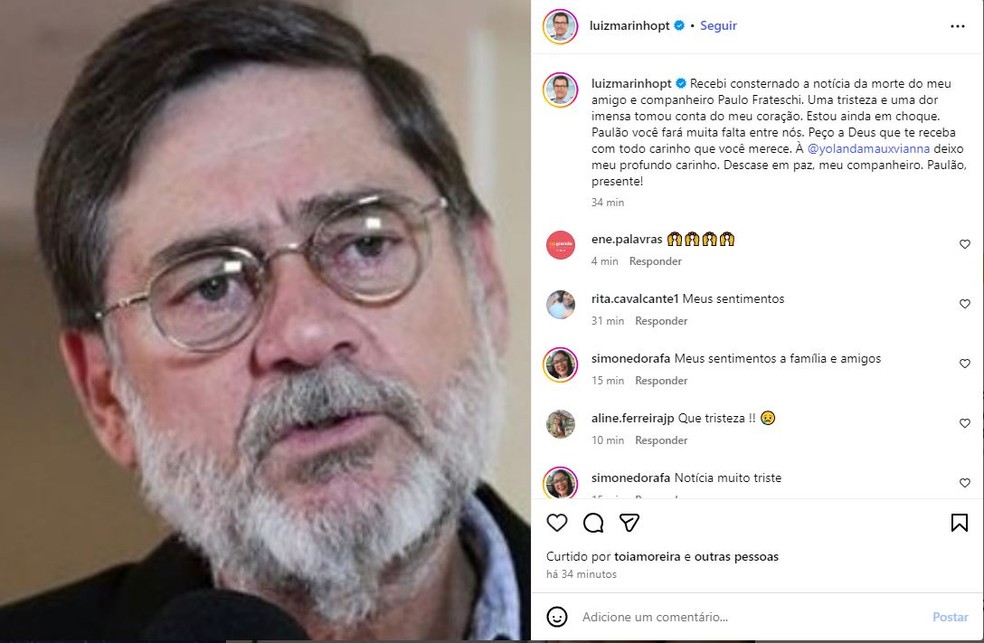Expand more replies under simonedorafa's comment
Viewport: 984px width, 643px height.
(660, 497)
